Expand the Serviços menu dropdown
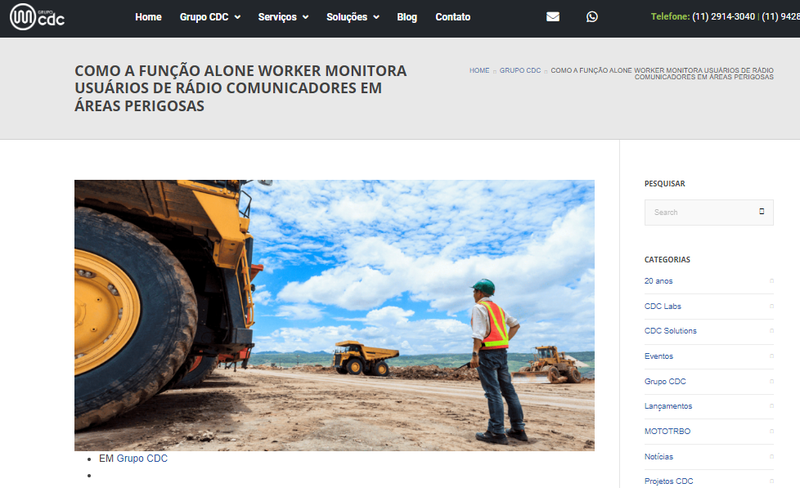 point(283,17)
